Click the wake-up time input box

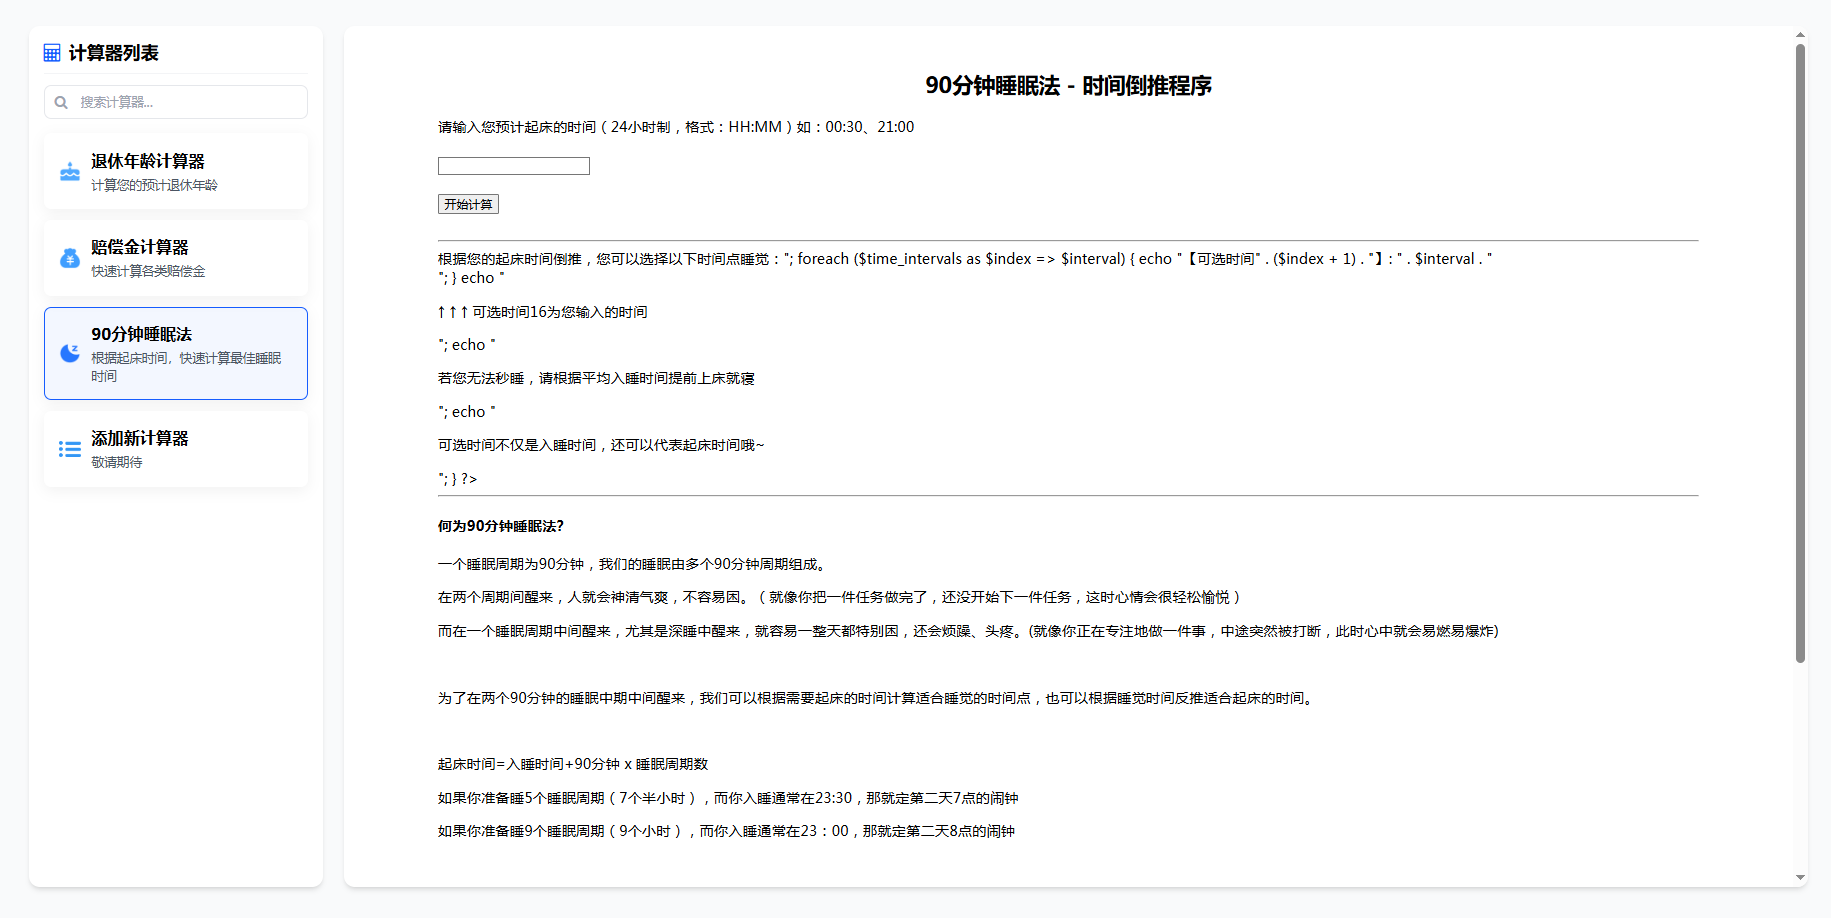513,166
